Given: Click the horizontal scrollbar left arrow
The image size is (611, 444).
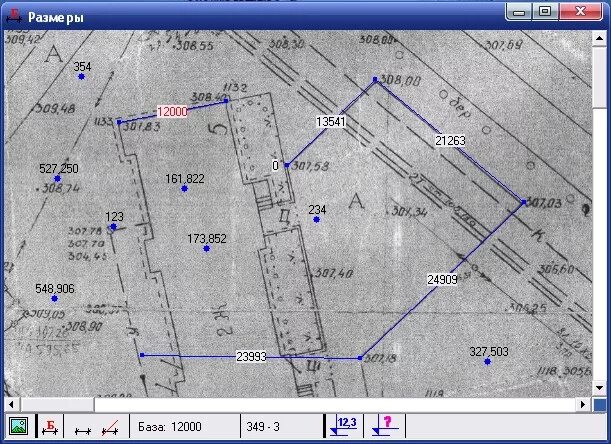Looking at the screenshot, I should (11, 405).
